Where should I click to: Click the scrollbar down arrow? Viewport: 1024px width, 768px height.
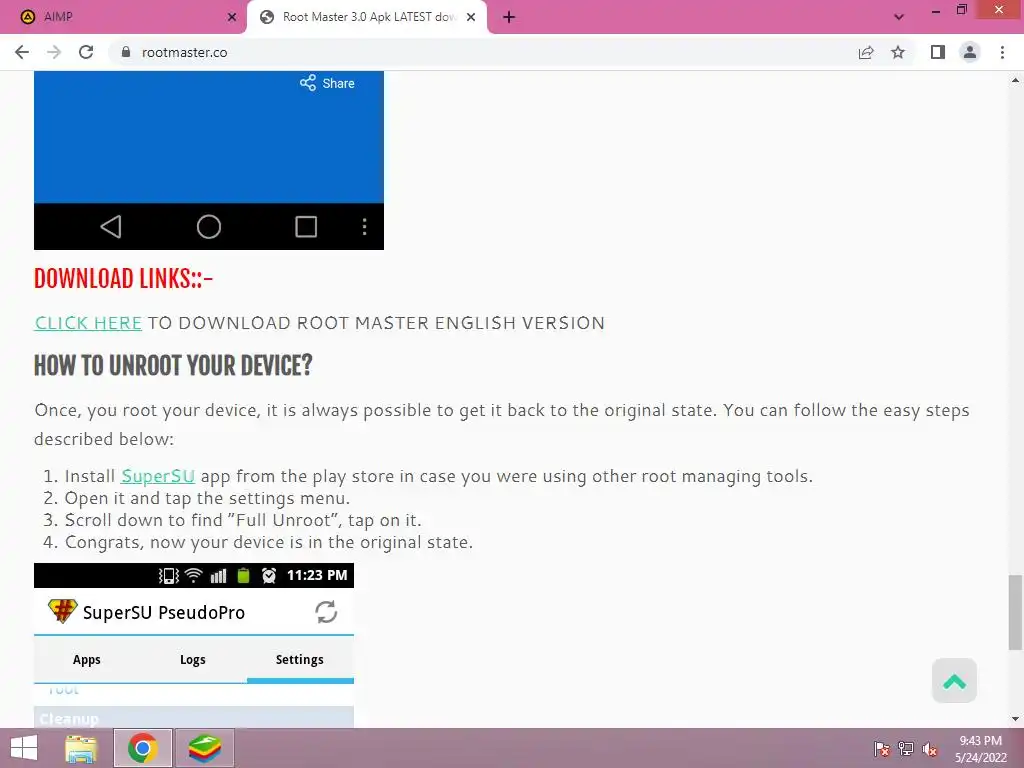click(1016, 719)
